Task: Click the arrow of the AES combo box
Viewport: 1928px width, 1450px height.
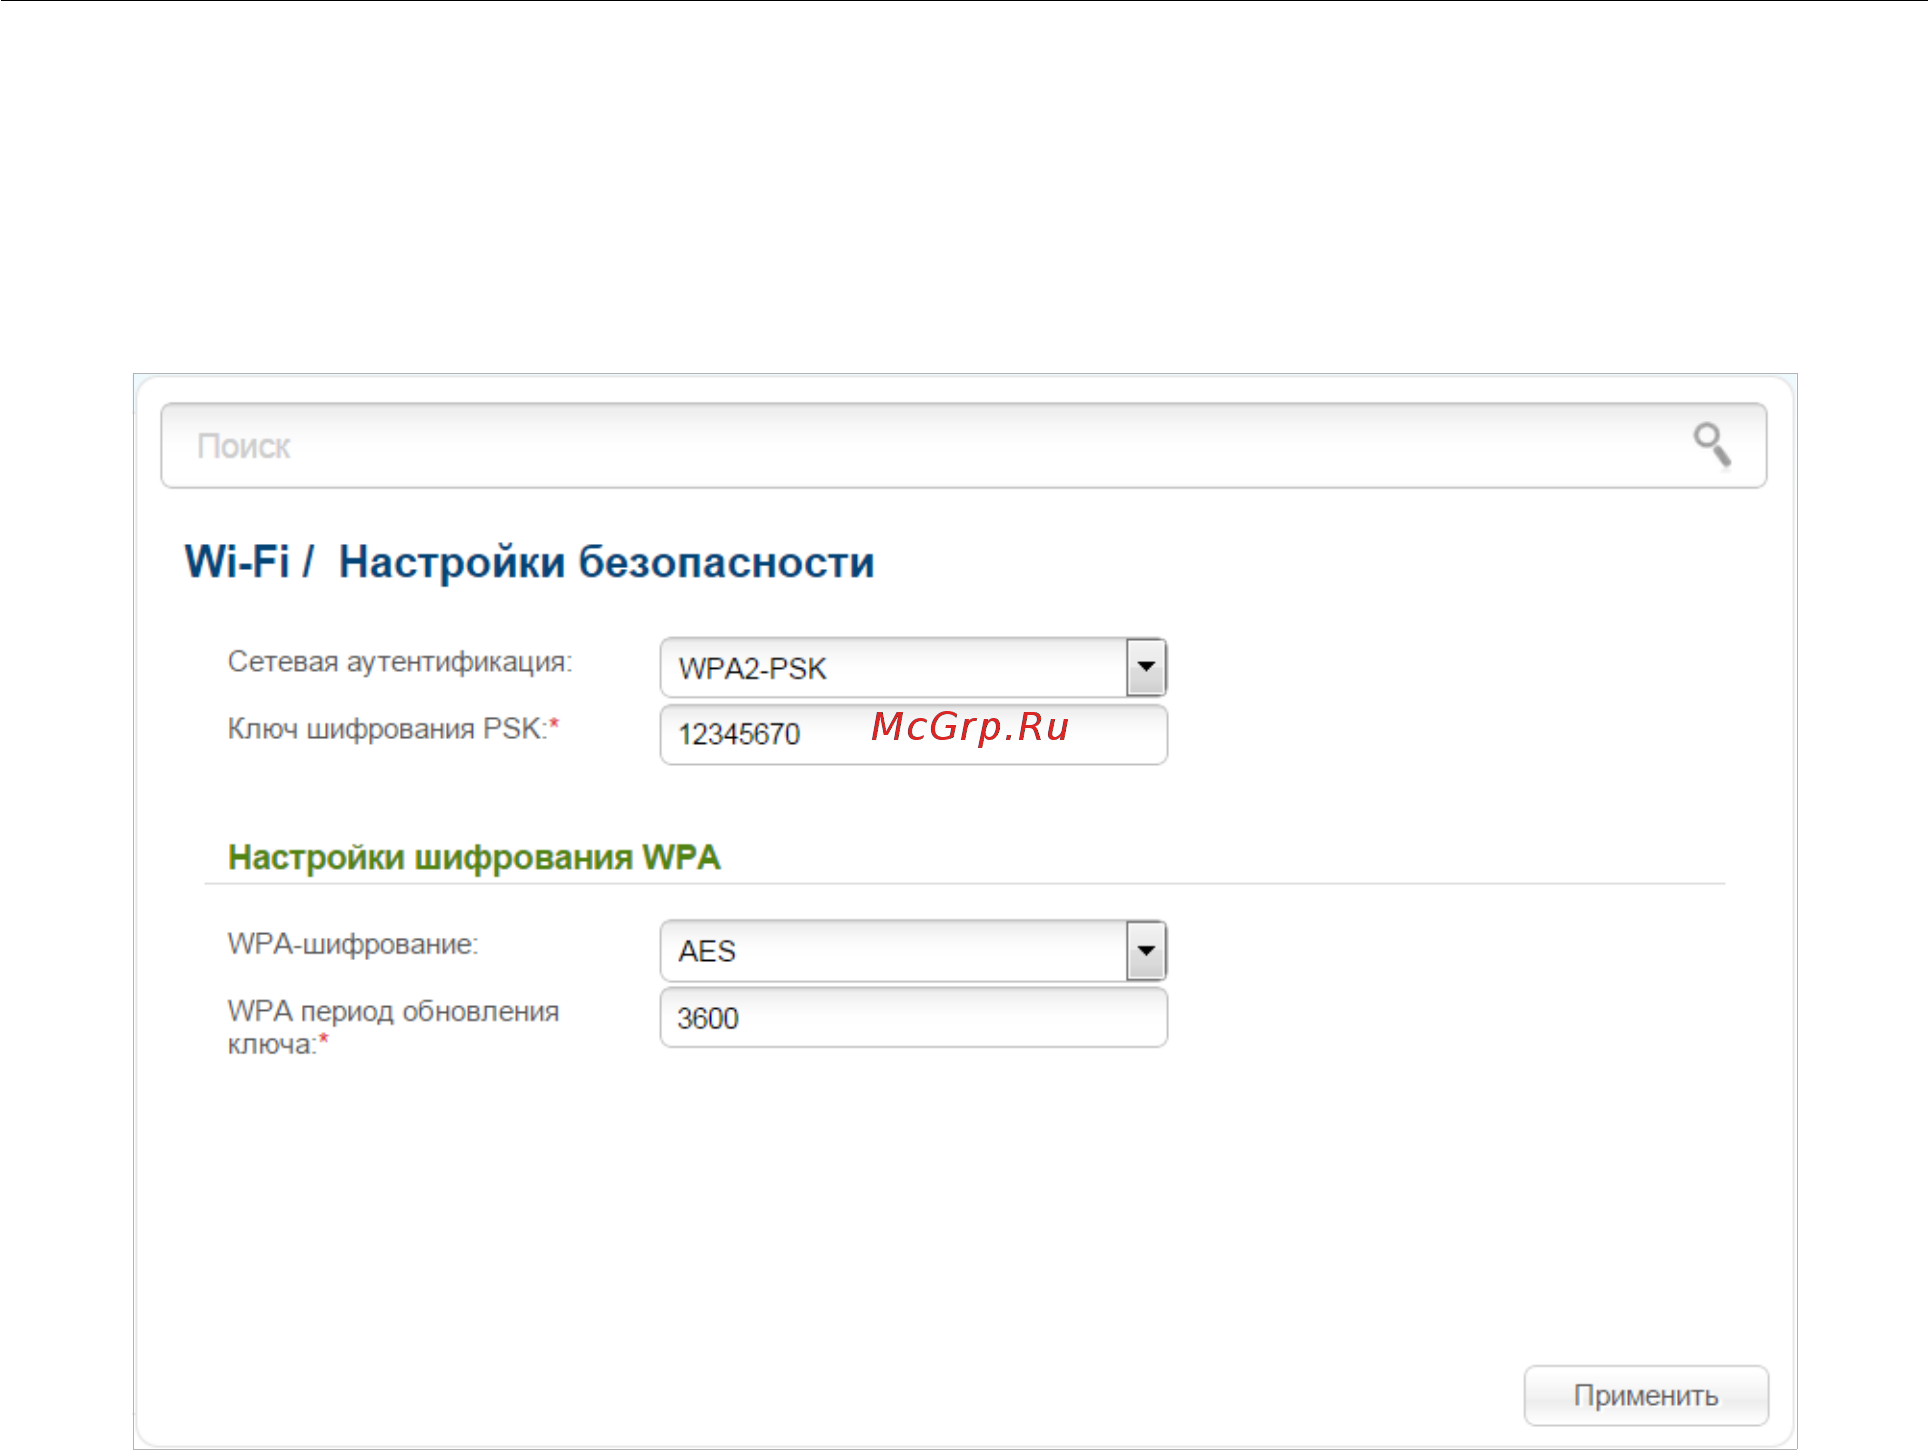Action: [1146, 950]
